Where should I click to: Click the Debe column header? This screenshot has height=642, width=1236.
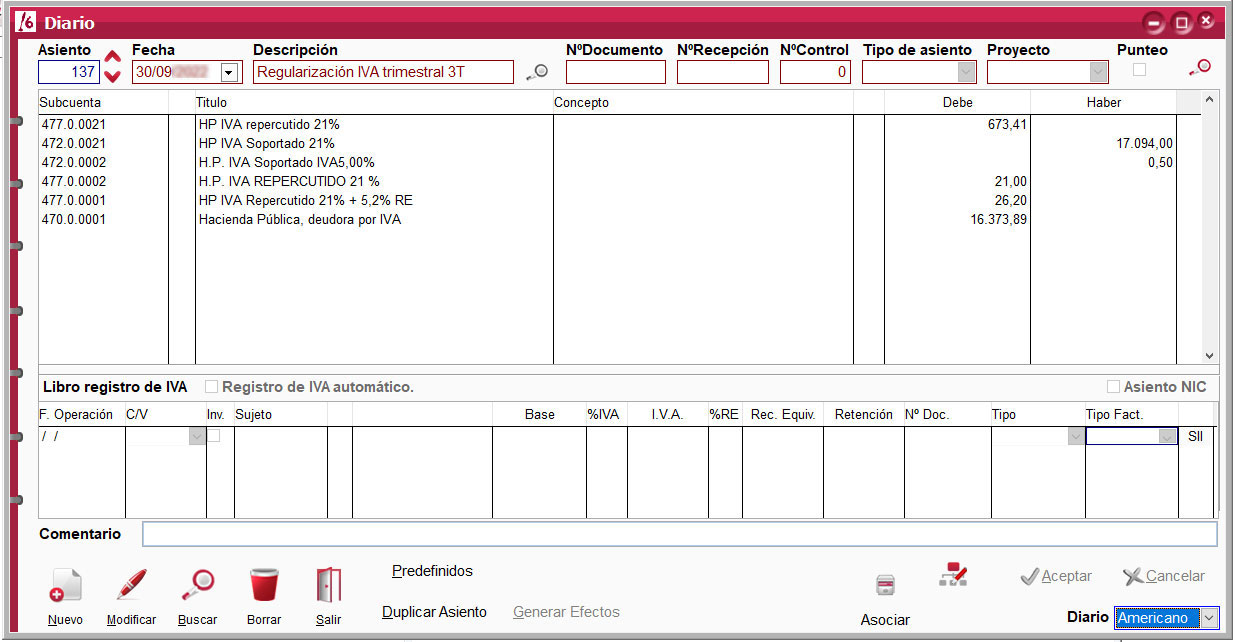(958, 103)
